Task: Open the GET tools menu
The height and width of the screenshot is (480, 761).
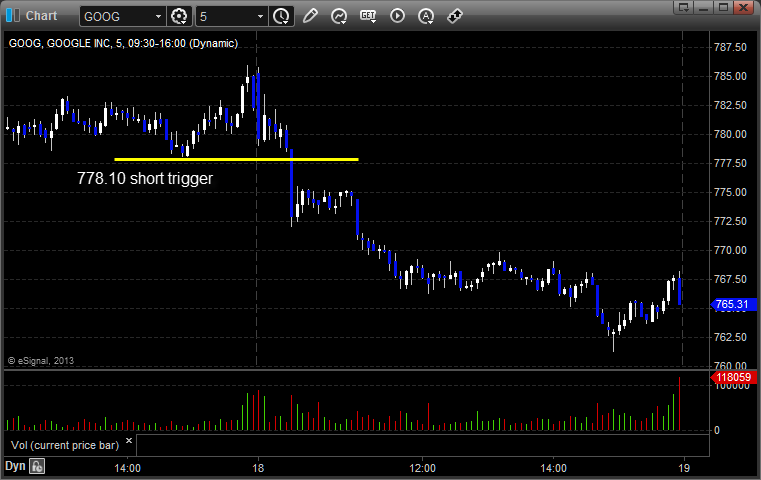Action: click(368, 16)
